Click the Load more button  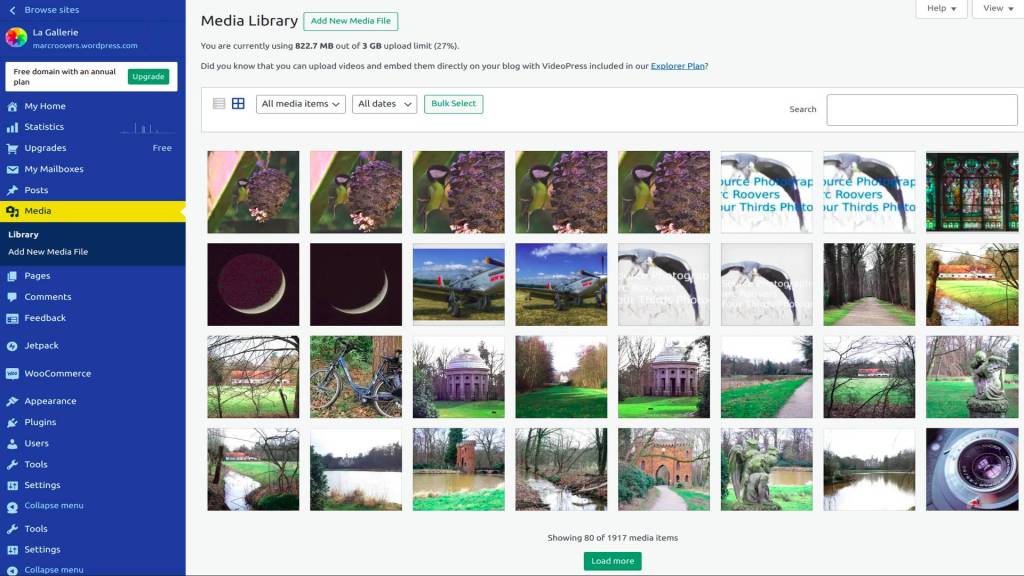[613, 561]
